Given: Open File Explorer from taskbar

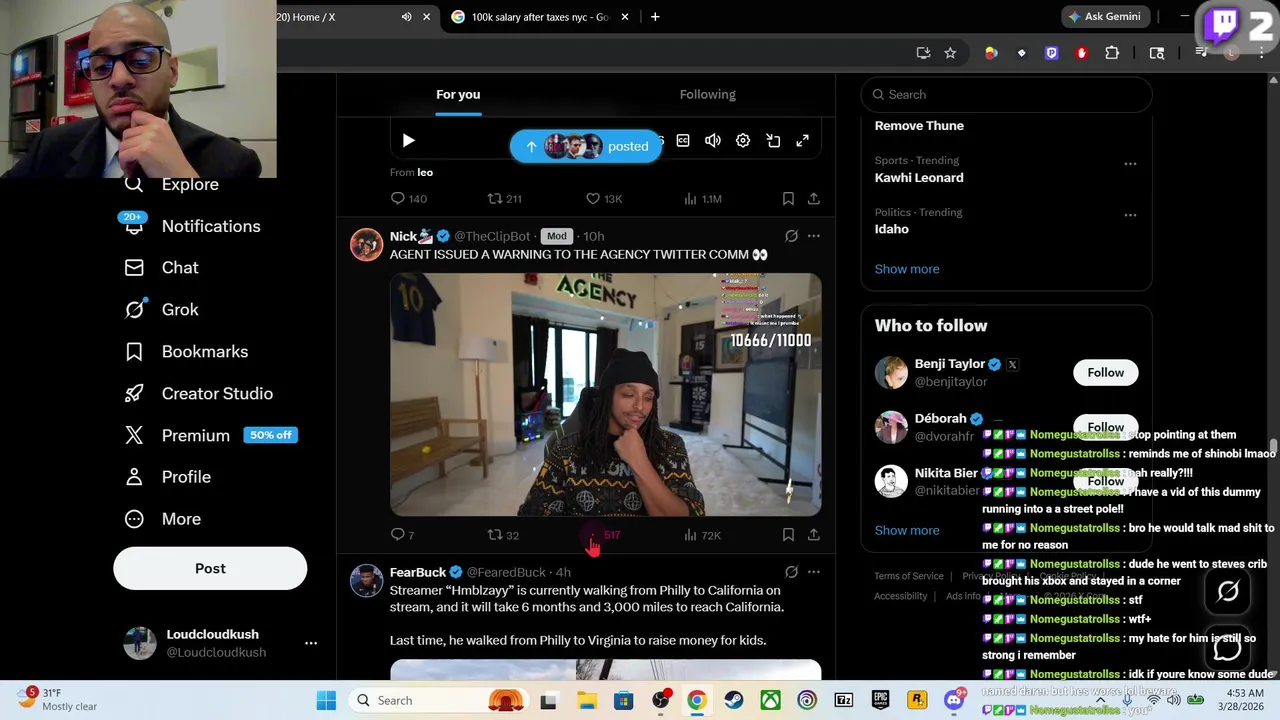Looking at the screenshot, I should pyautogui.click(x=586, y=701).
